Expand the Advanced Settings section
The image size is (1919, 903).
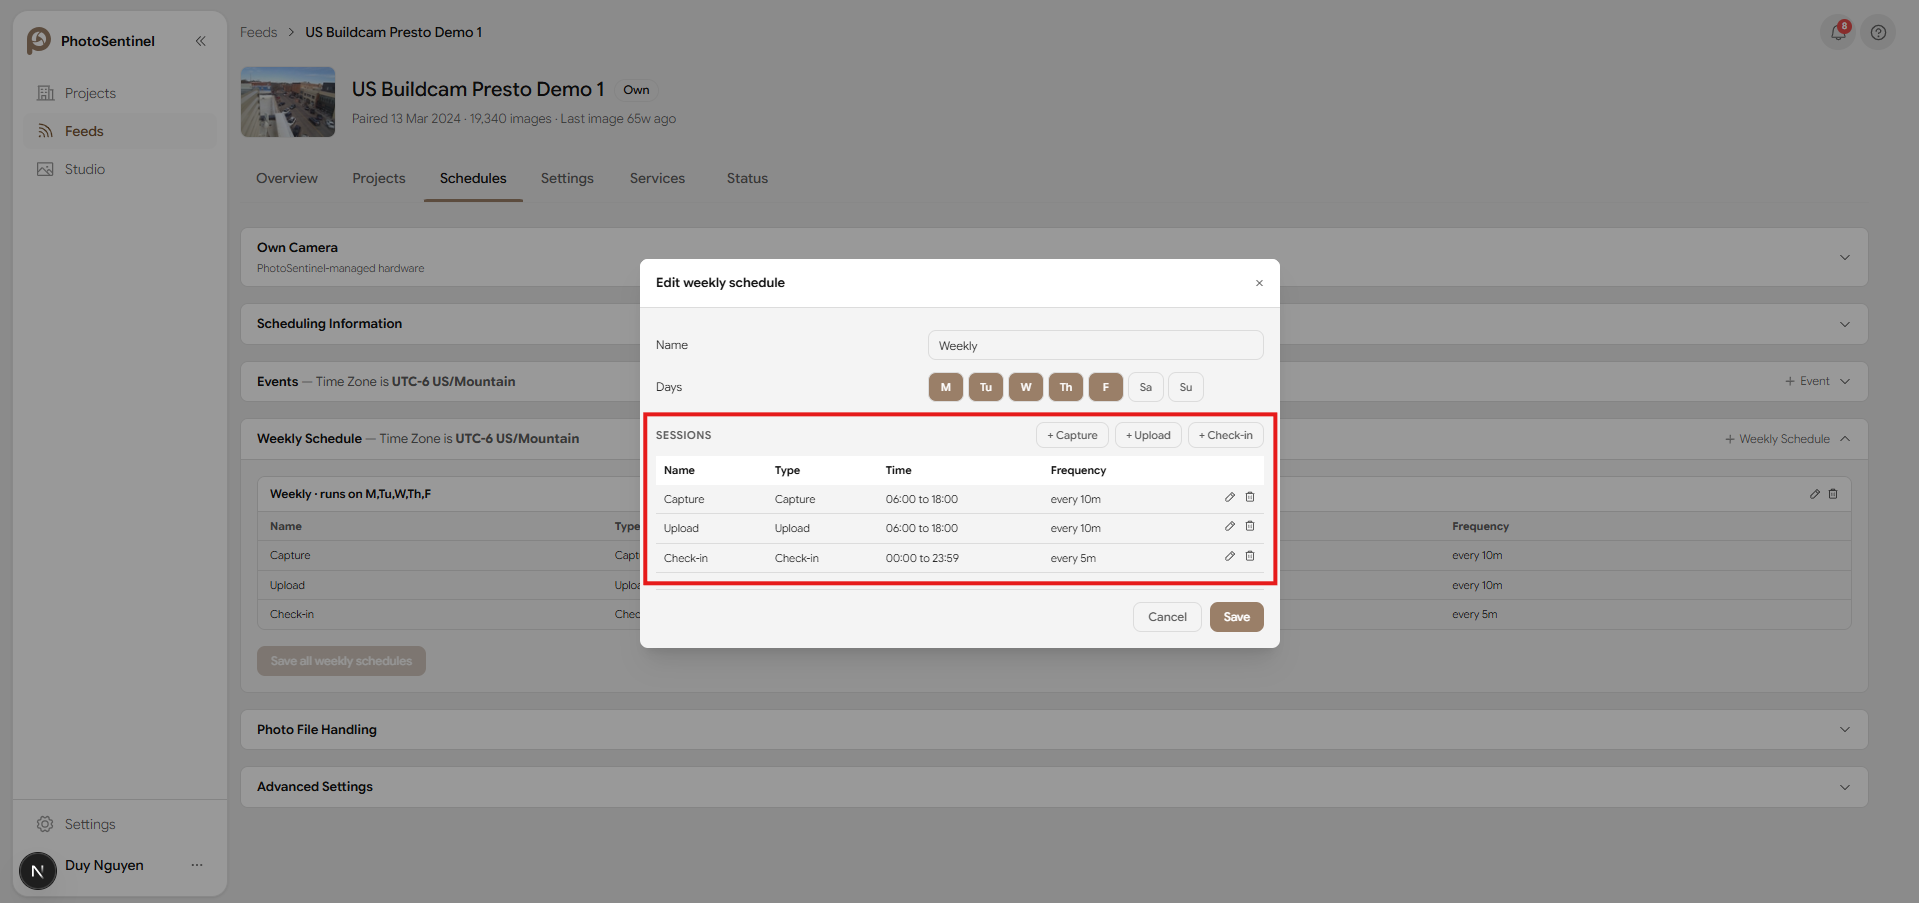click(1845, 787)
